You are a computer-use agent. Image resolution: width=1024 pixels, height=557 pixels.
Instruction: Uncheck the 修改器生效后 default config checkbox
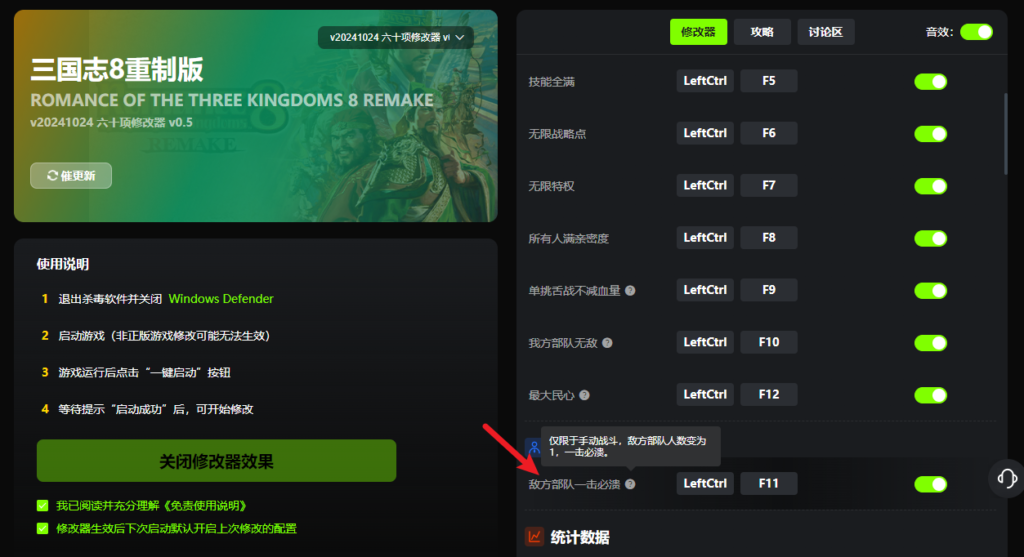pyautogui.click(x=42, y=528)
